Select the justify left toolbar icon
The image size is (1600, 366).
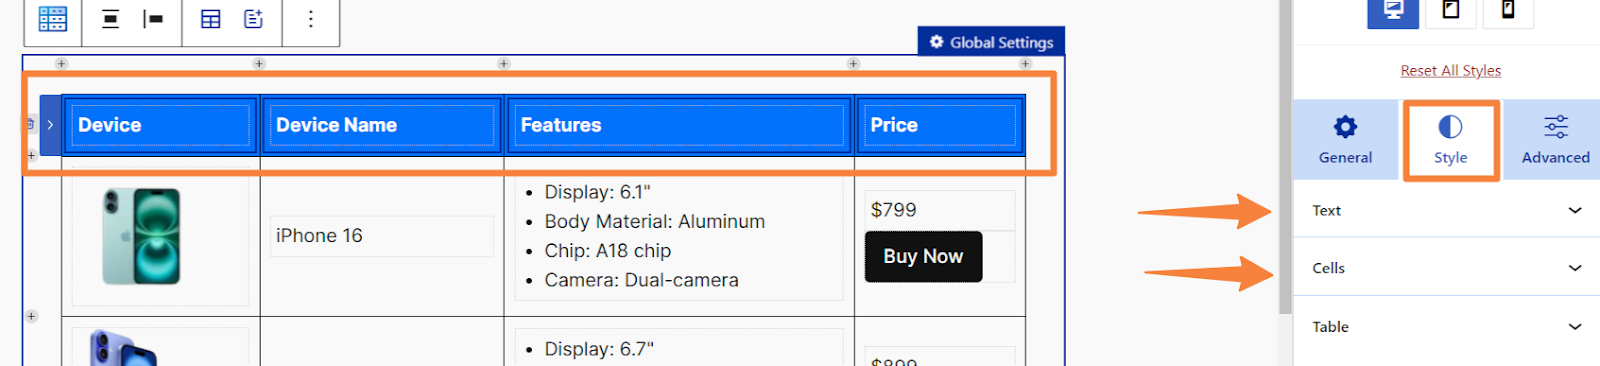click(153, 19)
